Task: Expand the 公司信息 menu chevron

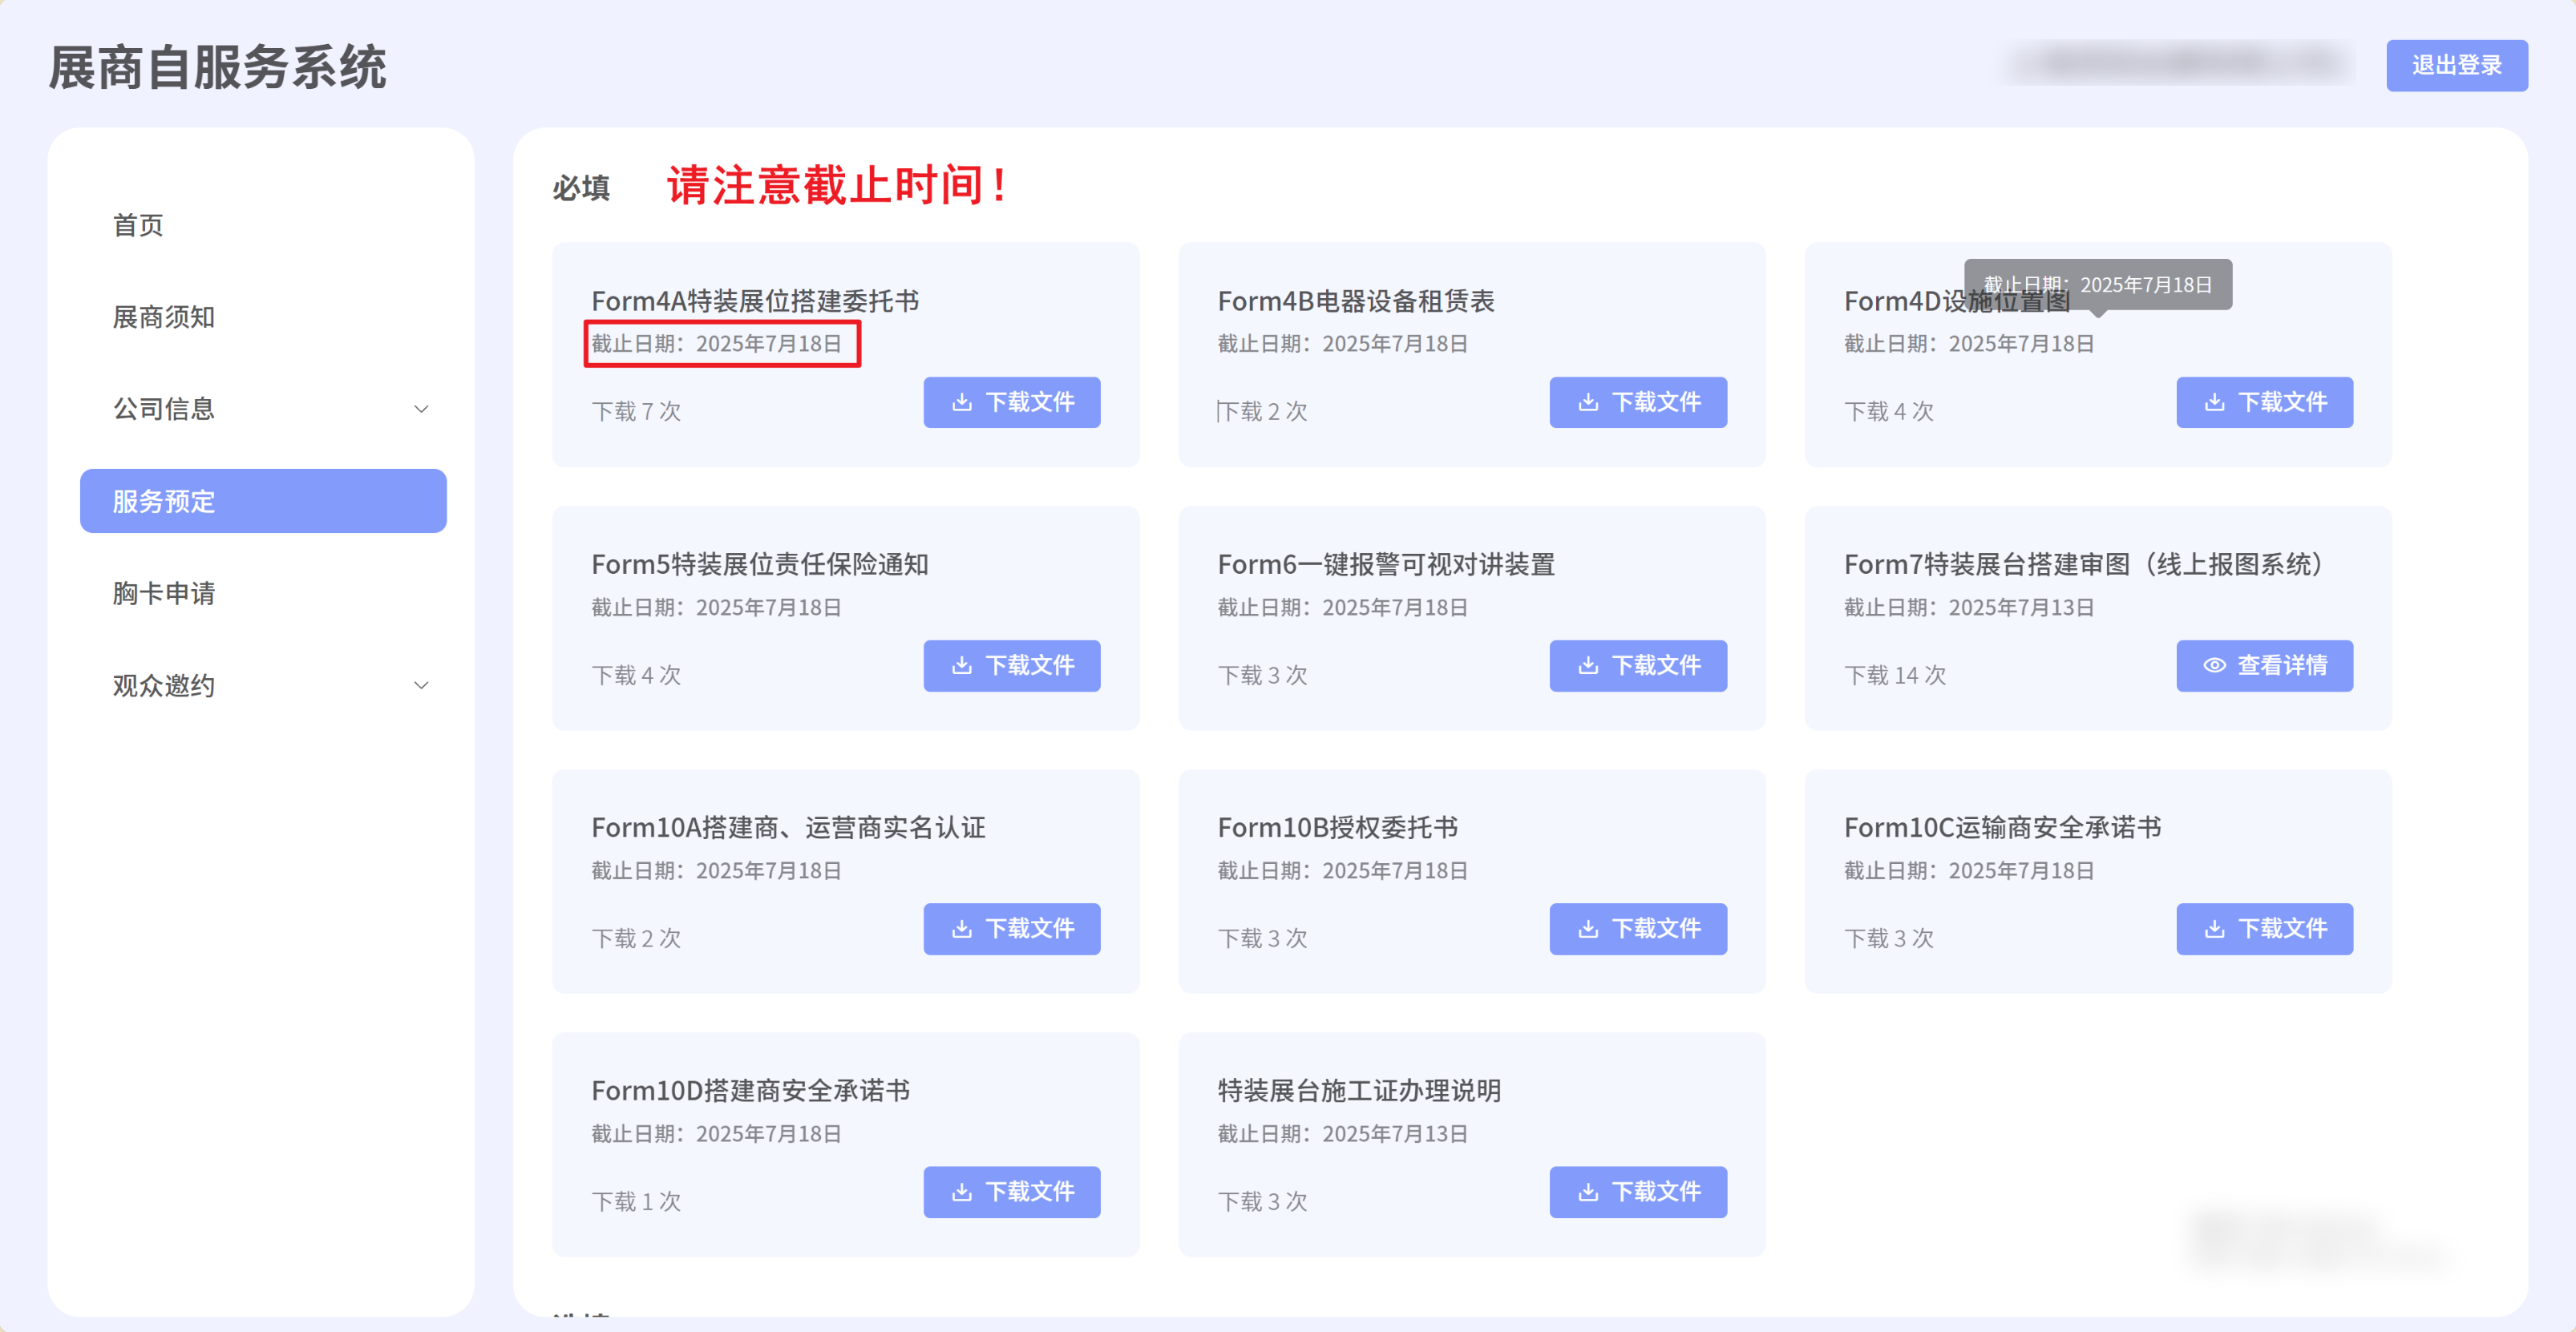Action: (421, 409)
